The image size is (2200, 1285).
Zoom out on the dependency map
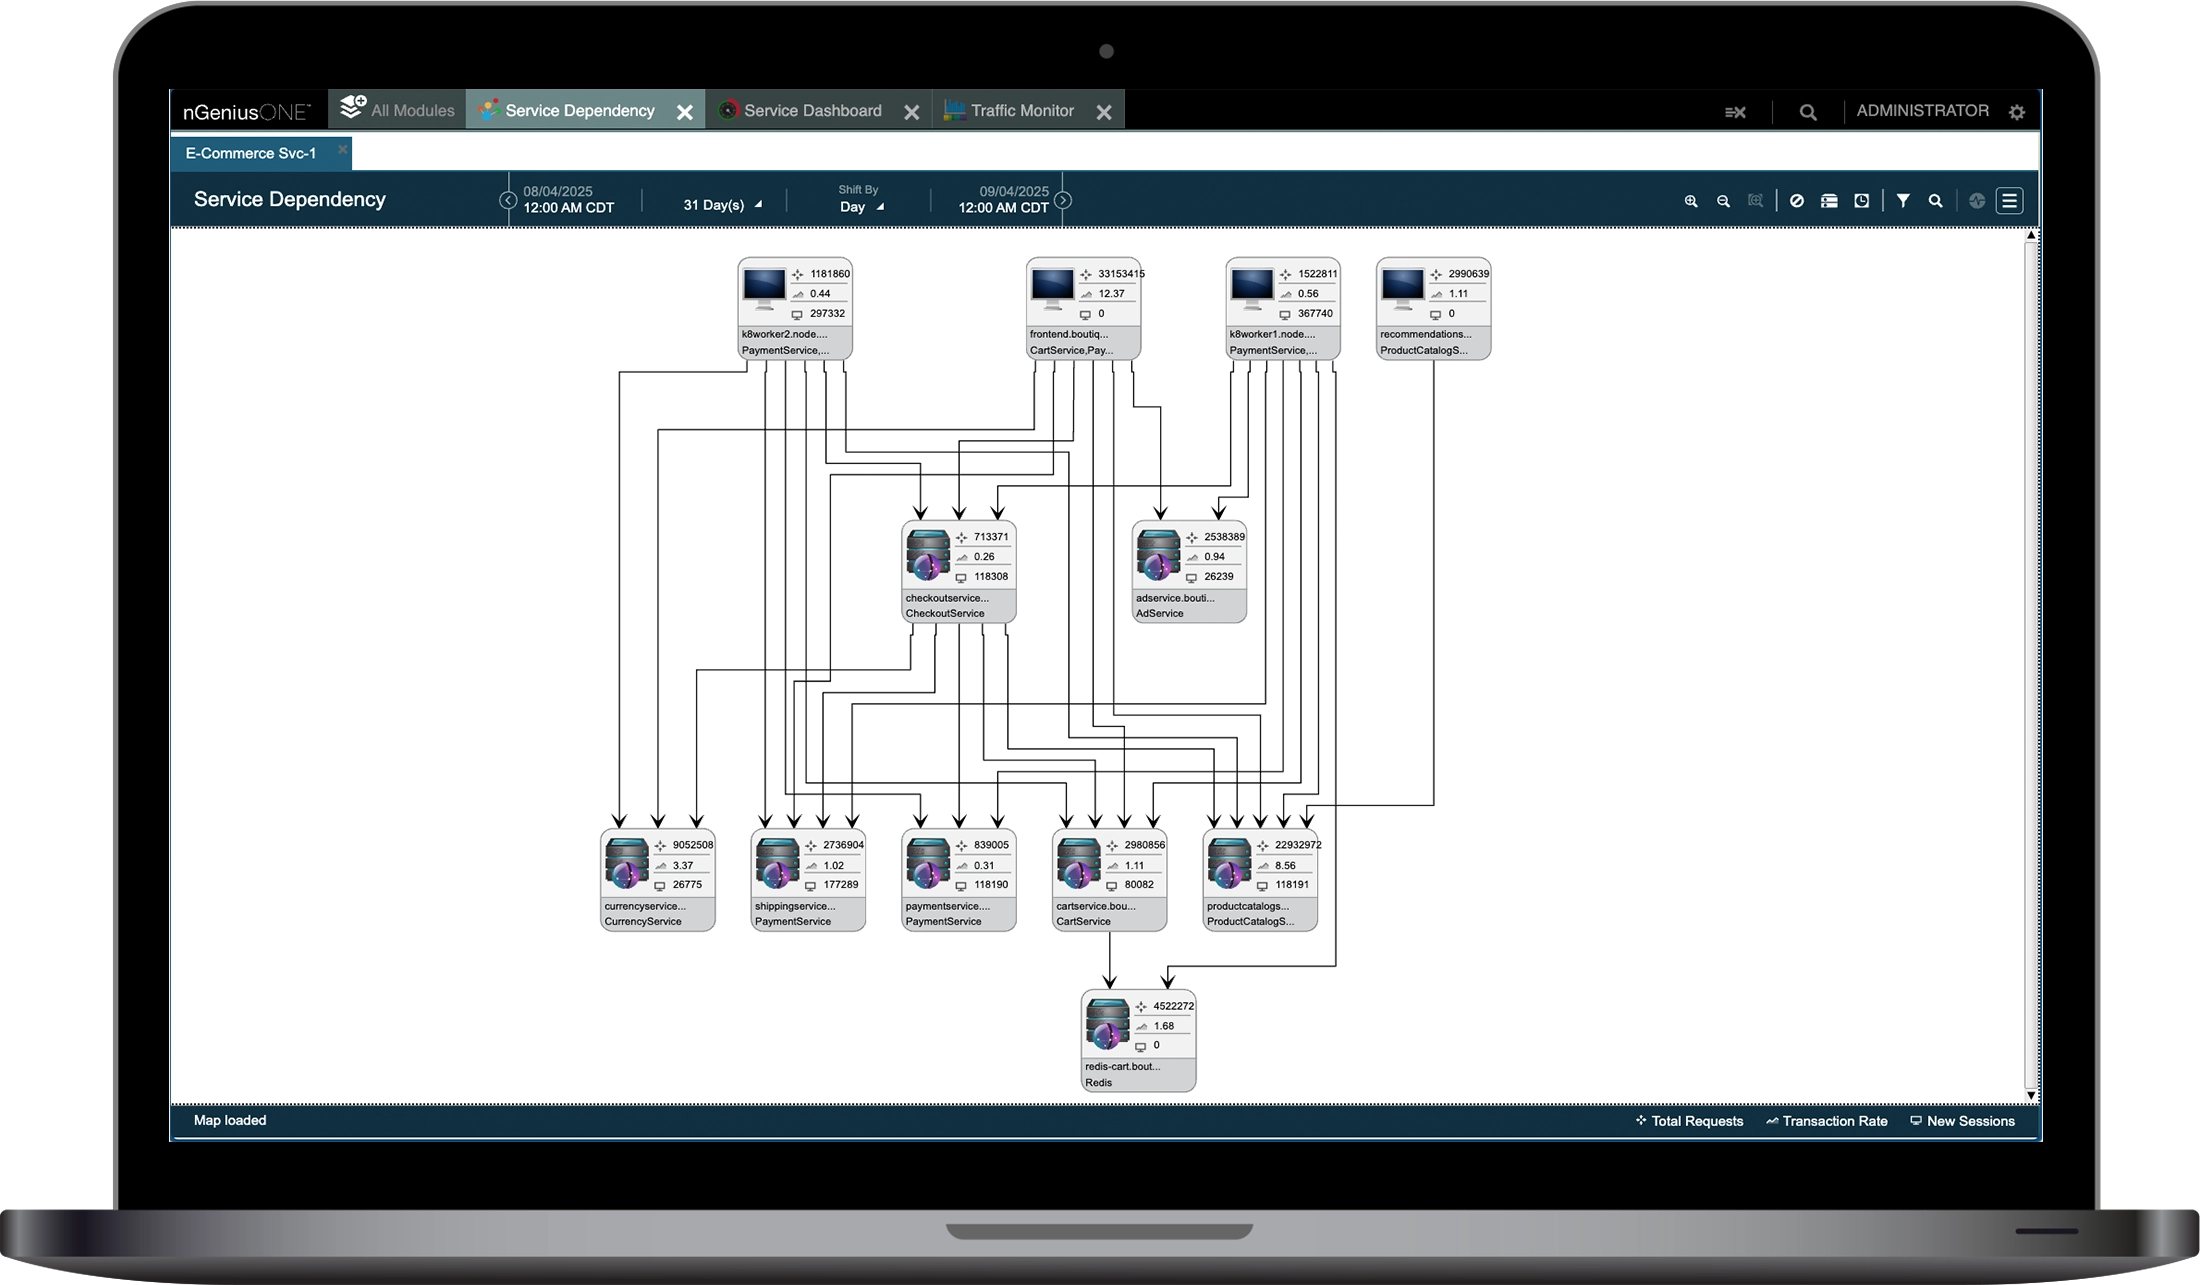click(1723, 201)
